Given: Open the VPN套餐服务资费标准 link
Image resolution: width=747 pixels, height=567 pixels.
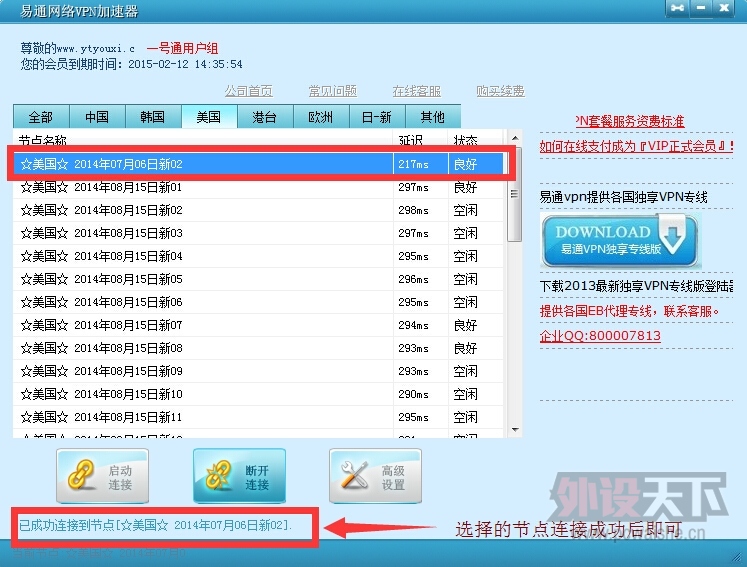Looking at the screenshot, I should coord(630,121).
